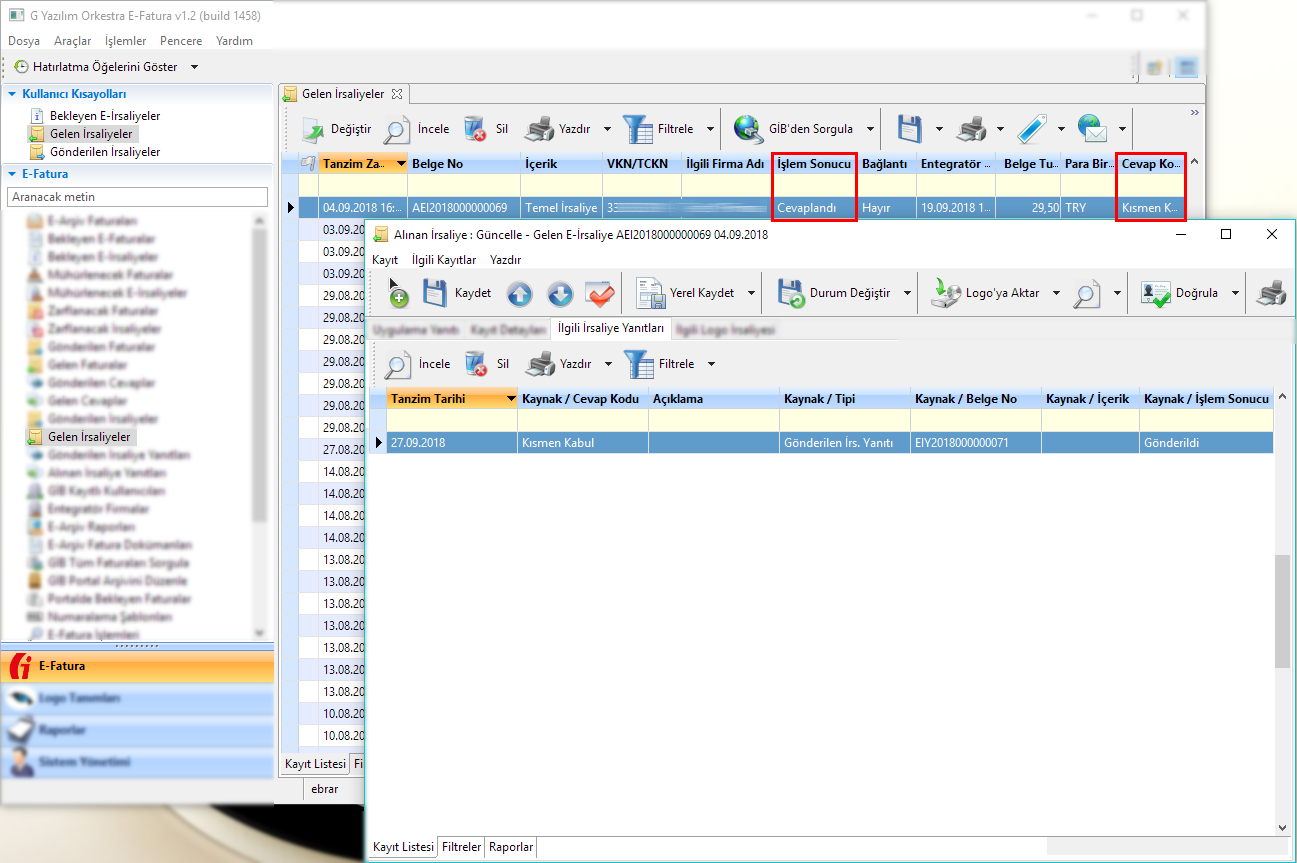Click the add new record green plus icon
This screenshot has height=863, width=1297.
(x=398, y=294)
